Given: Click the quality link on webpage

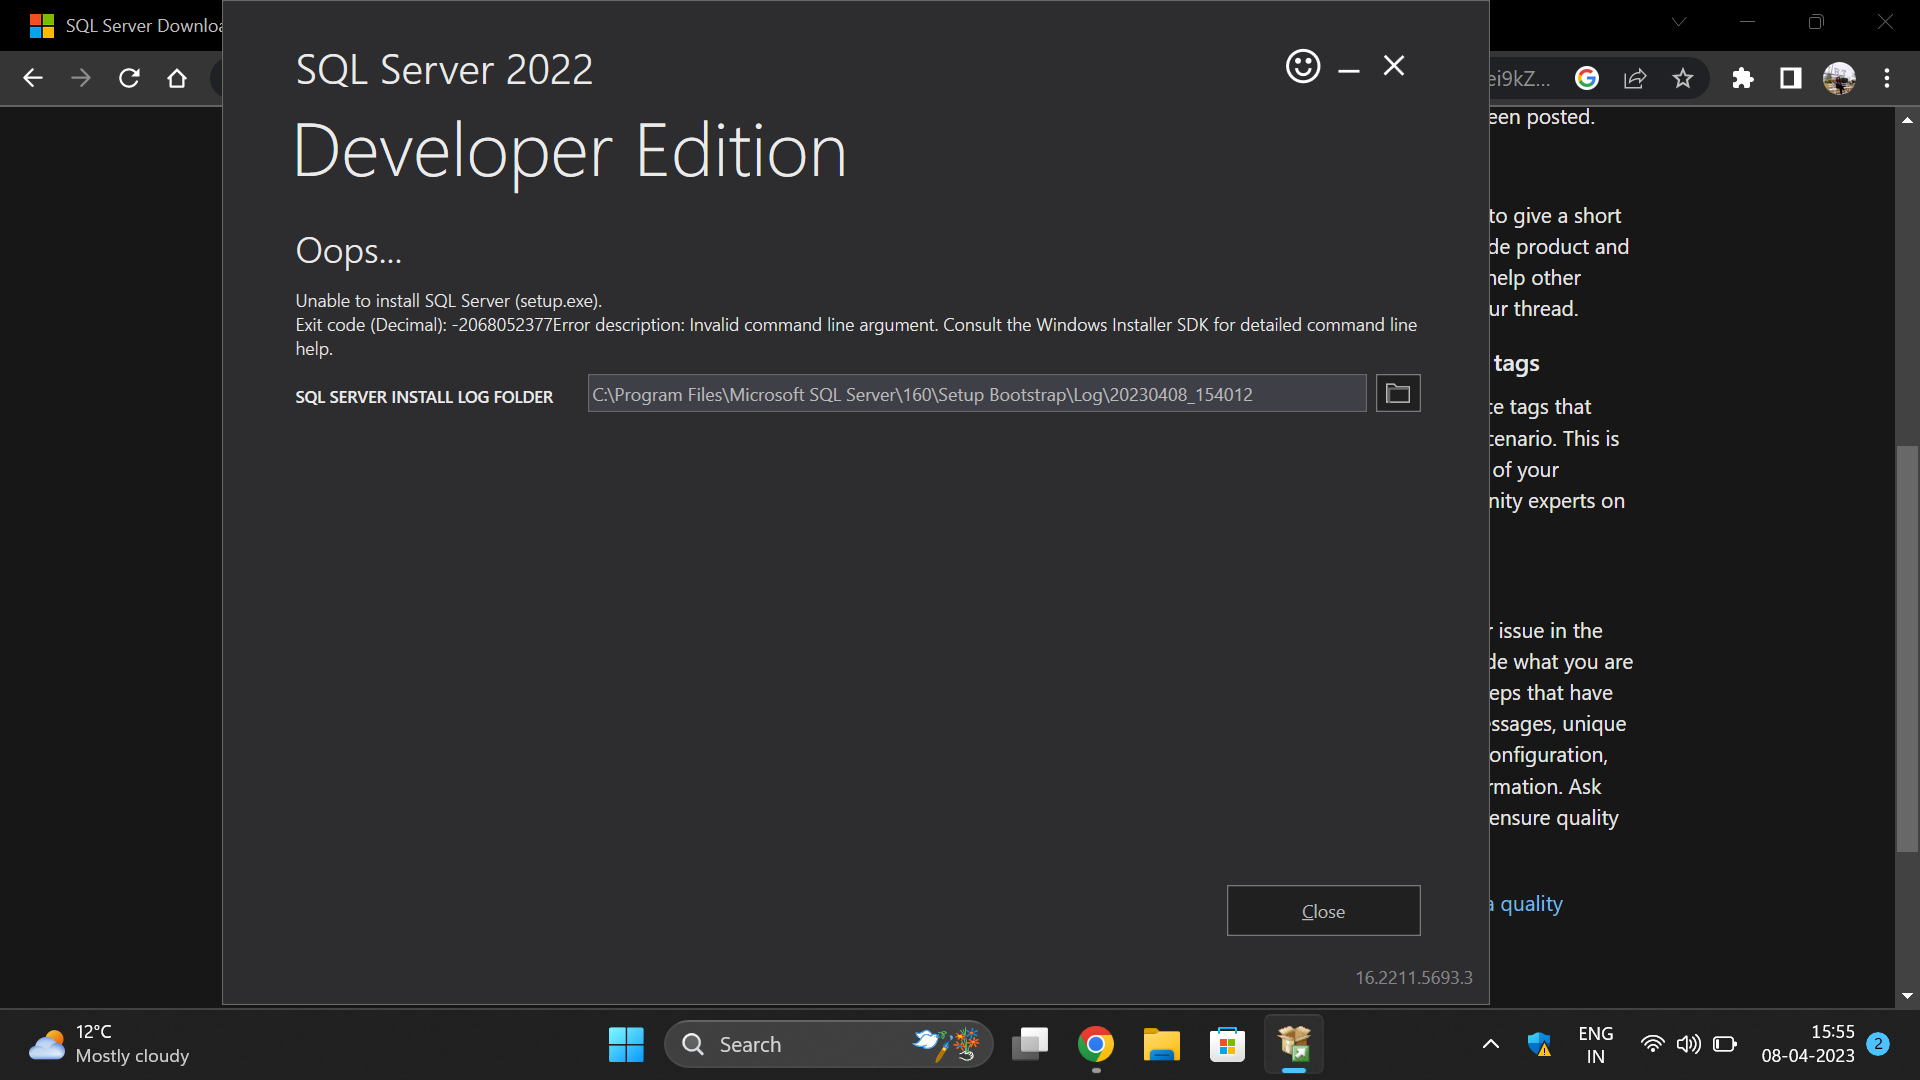Looking at the screenshot, I should [x=1530, y=904].
